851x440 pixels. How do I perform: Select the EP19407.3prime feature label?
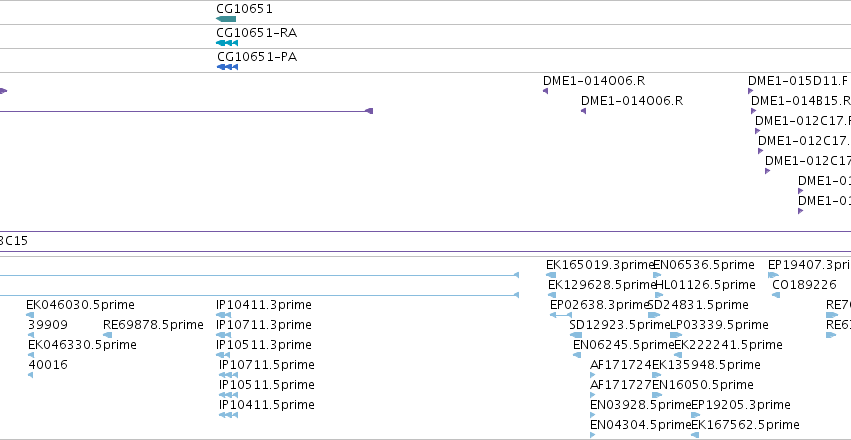point(809,265)
